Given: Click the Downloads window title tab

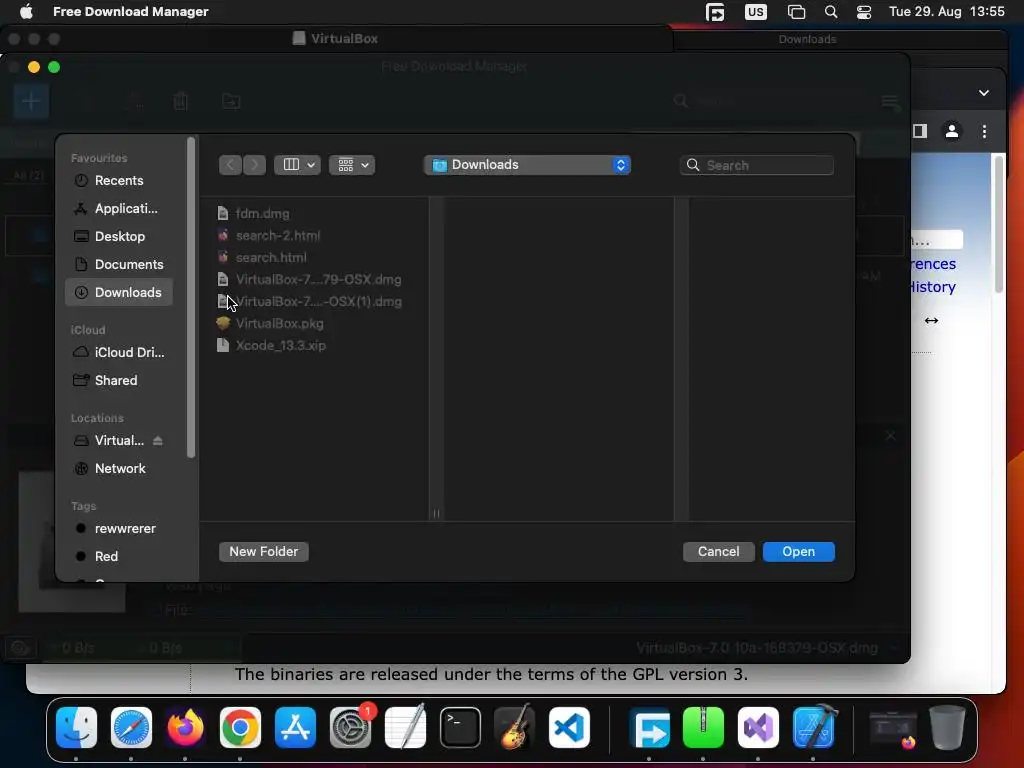Looking at the screenshot, I should pyautogui.click(x=807, y=39).
